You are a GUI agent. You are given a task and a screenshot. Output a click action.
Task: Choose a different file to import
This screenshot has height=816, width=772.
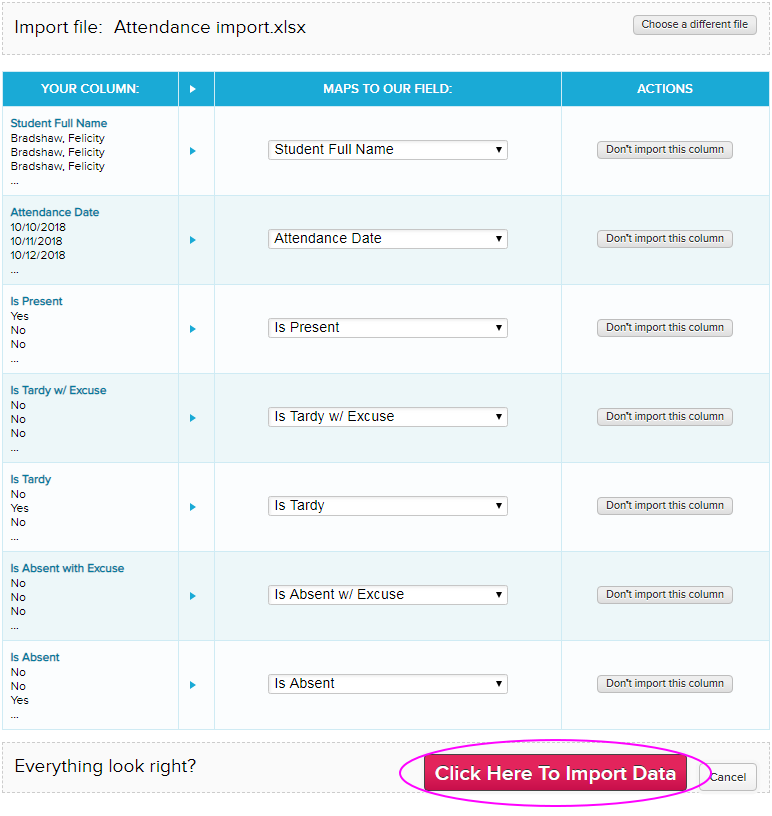[694, 24]
